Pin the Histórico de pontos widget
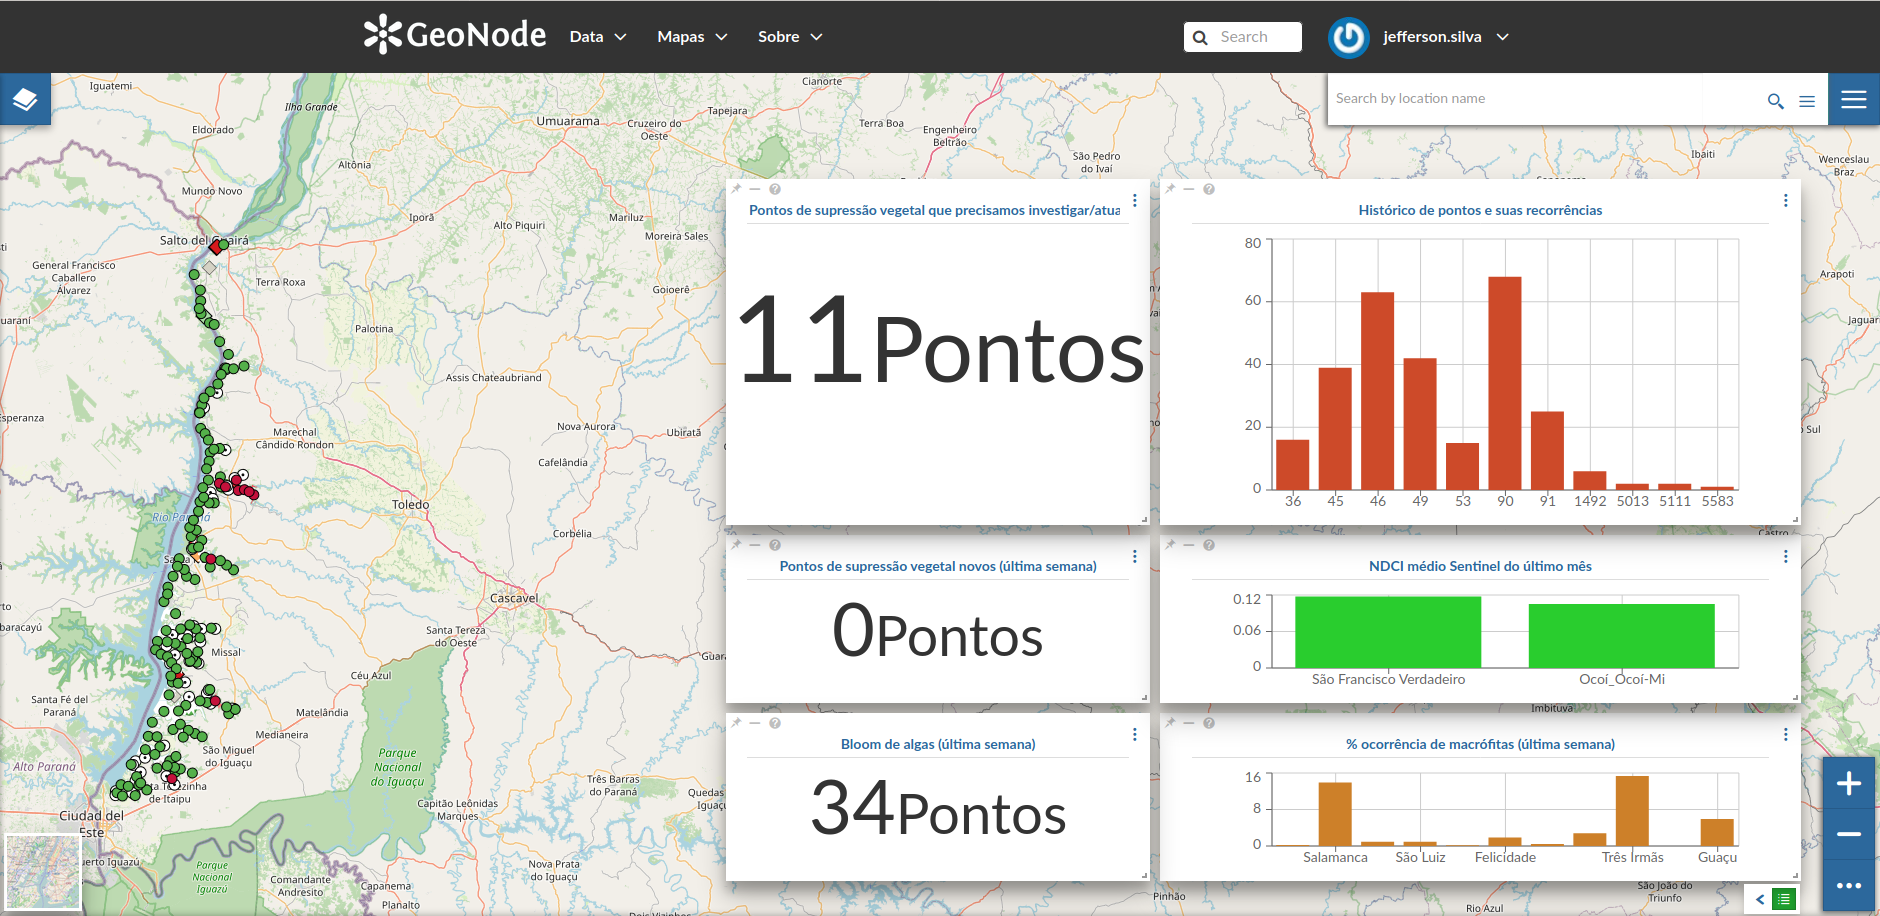1880x916 pixels. click(1171, 189)
